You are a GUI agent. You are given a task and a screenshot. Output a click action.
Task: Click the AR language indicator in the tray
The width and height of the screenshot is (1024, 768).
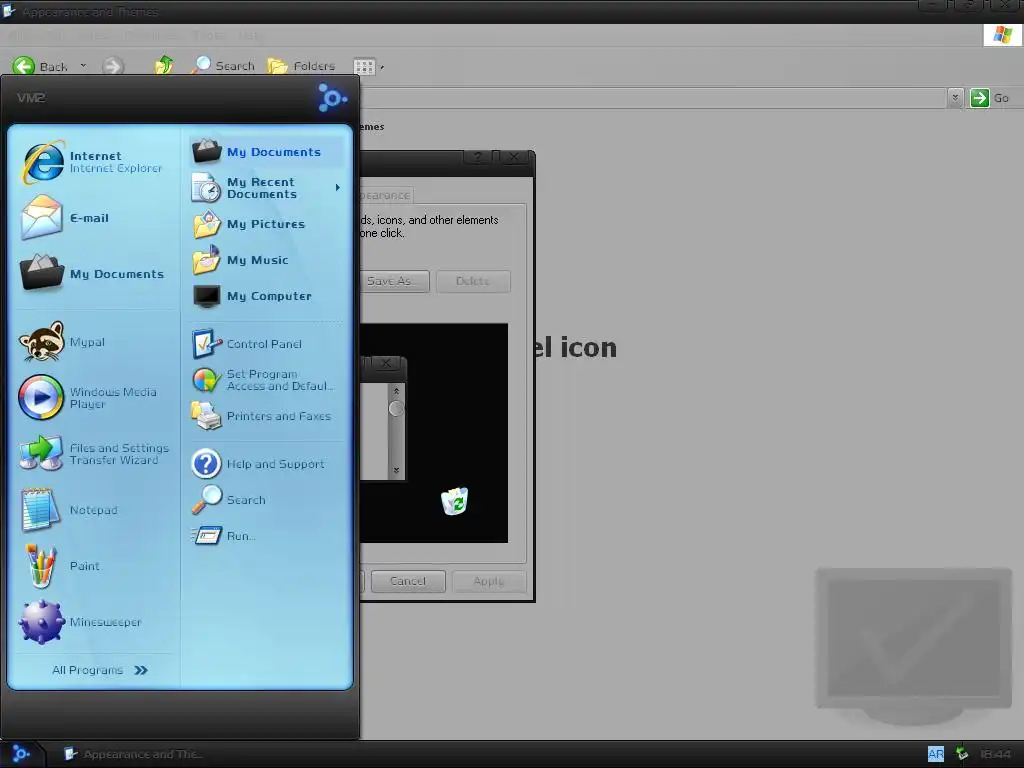click(x=936, y=754)
